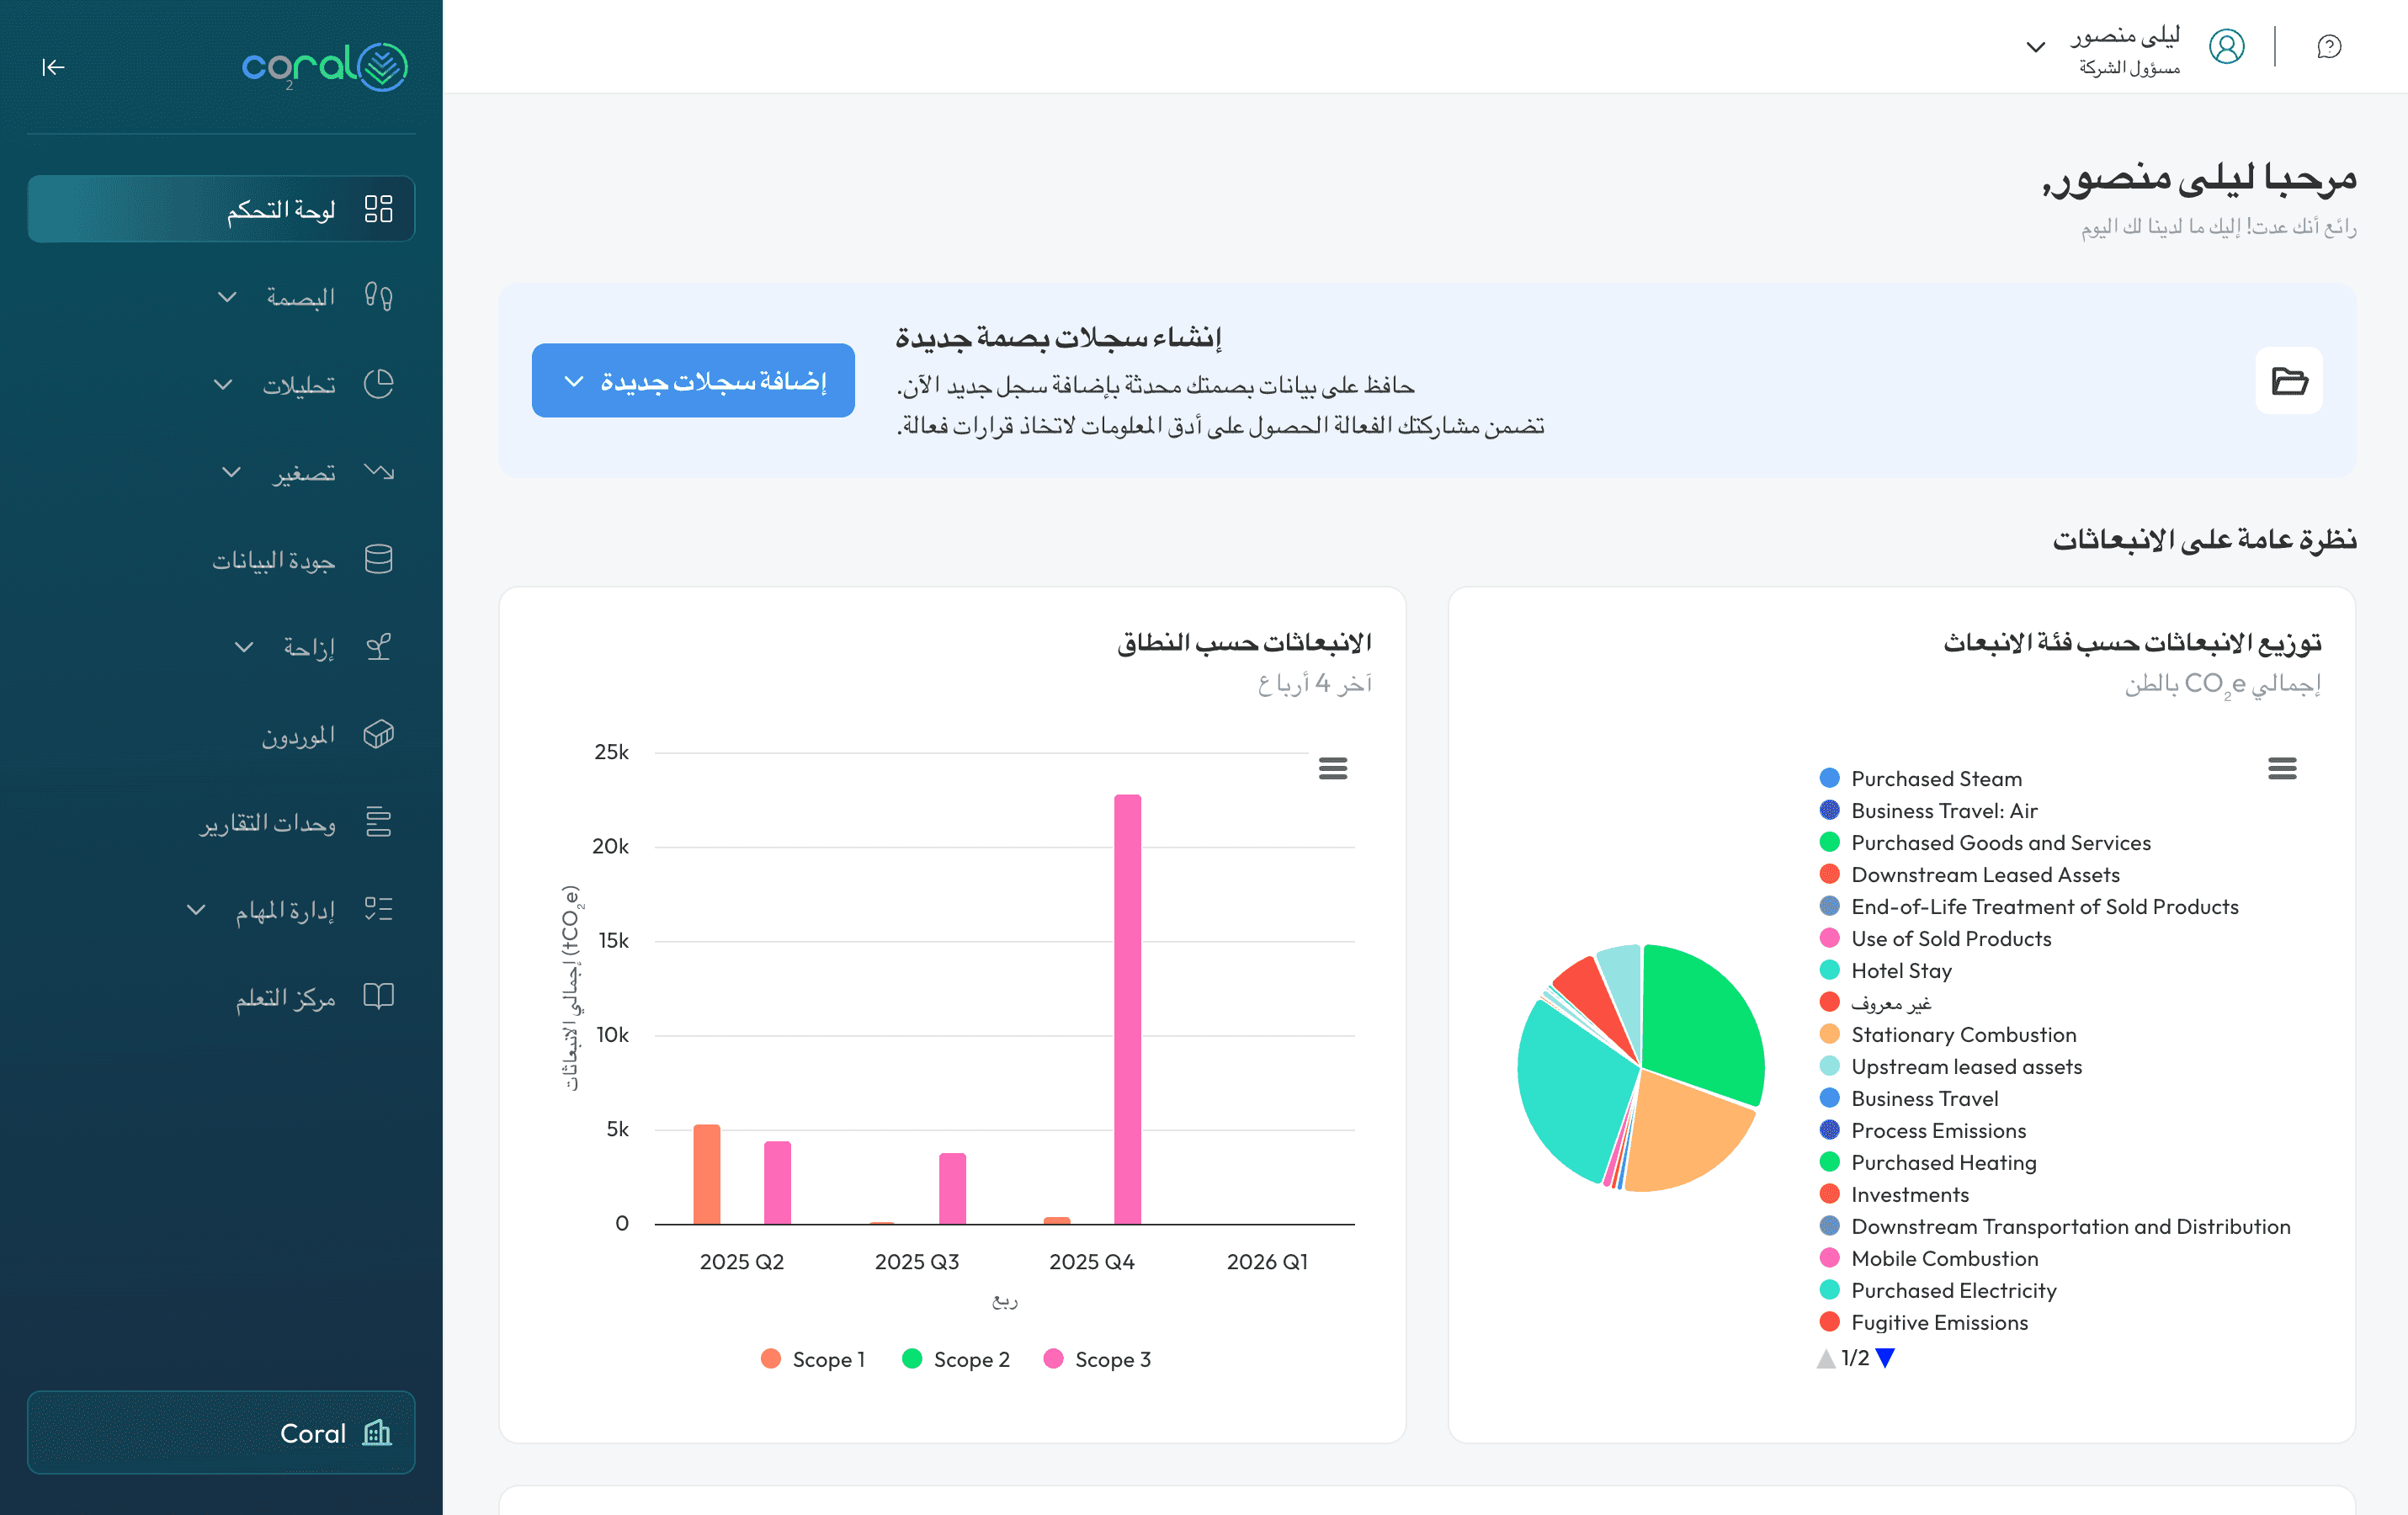The width and height of the screenshot is (2408, 1515).
Task: Select the وحدات التقارير report units icon
Action: (379, 821)
